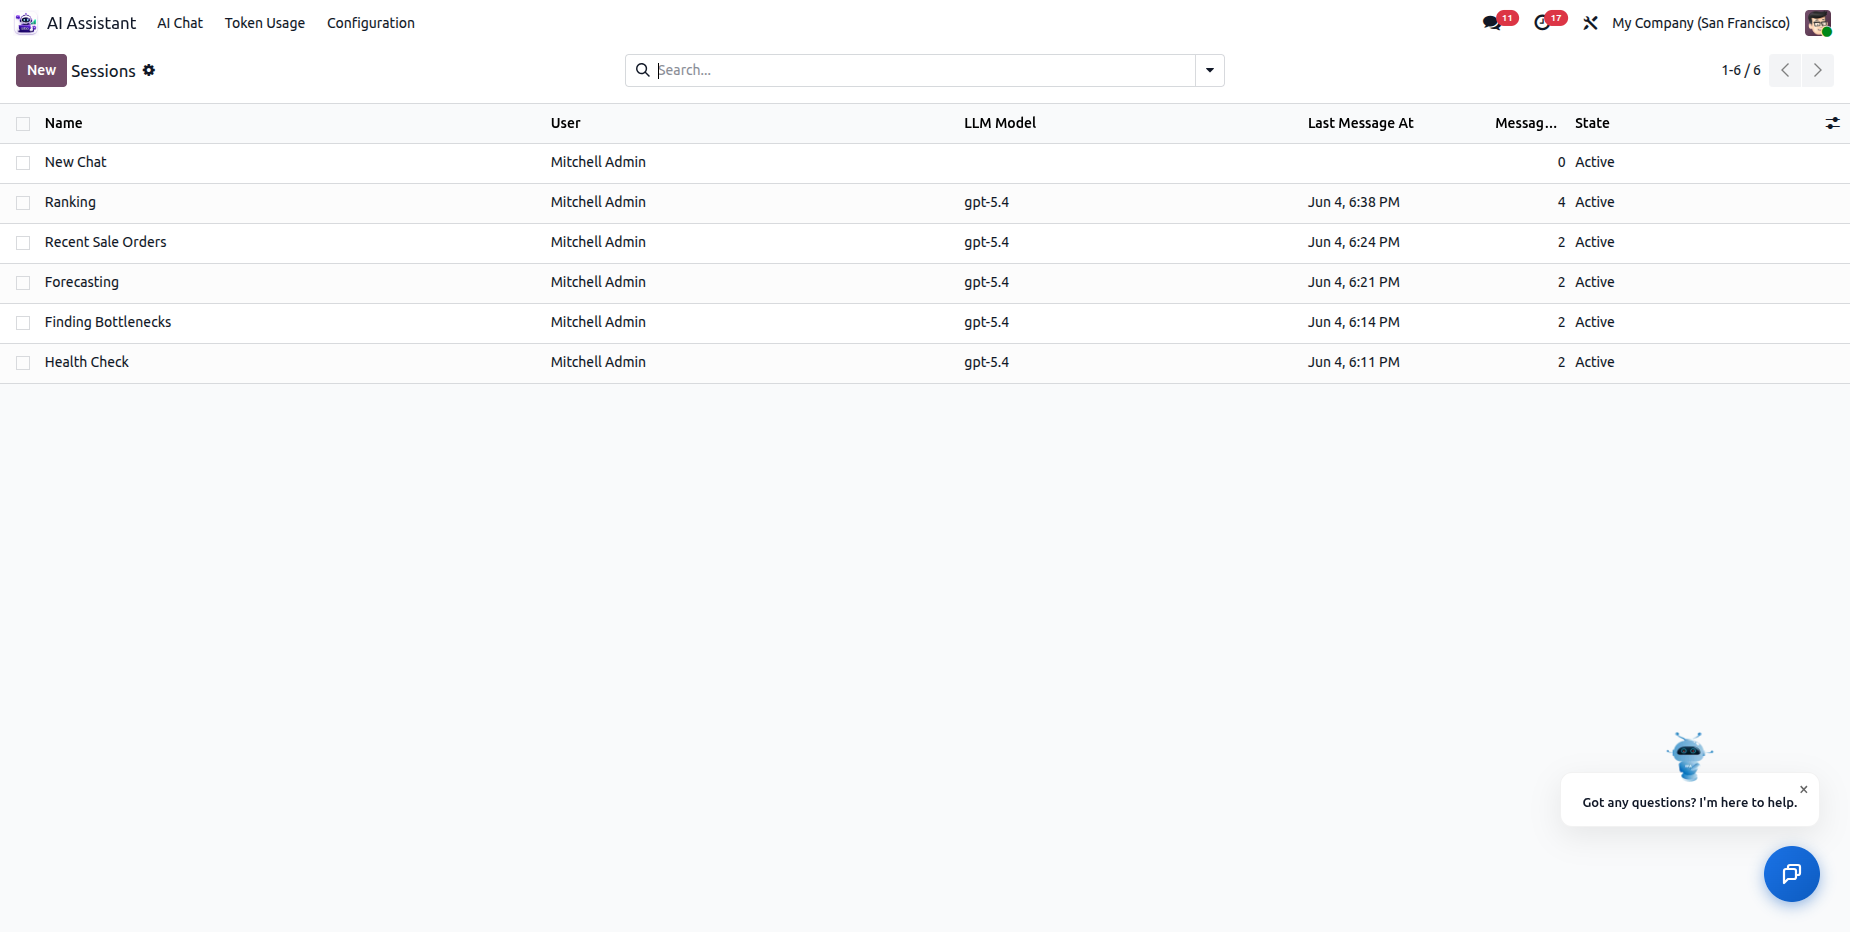This screenshot has height=932, width=1850.
Task: Sort by User column header
Action: [566, 123]
